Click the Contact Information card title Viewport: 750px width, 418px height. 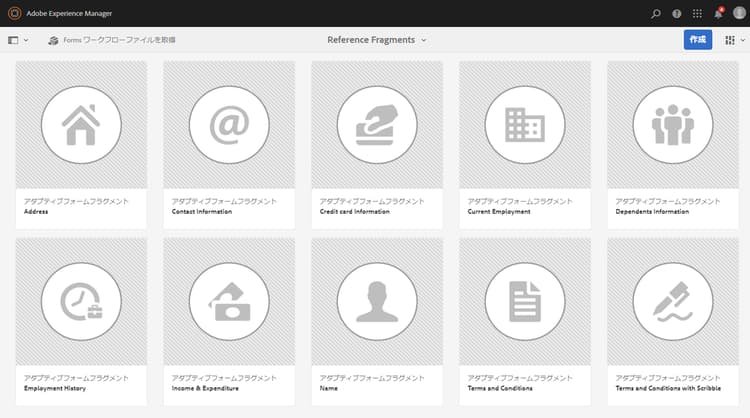point(202,211)
